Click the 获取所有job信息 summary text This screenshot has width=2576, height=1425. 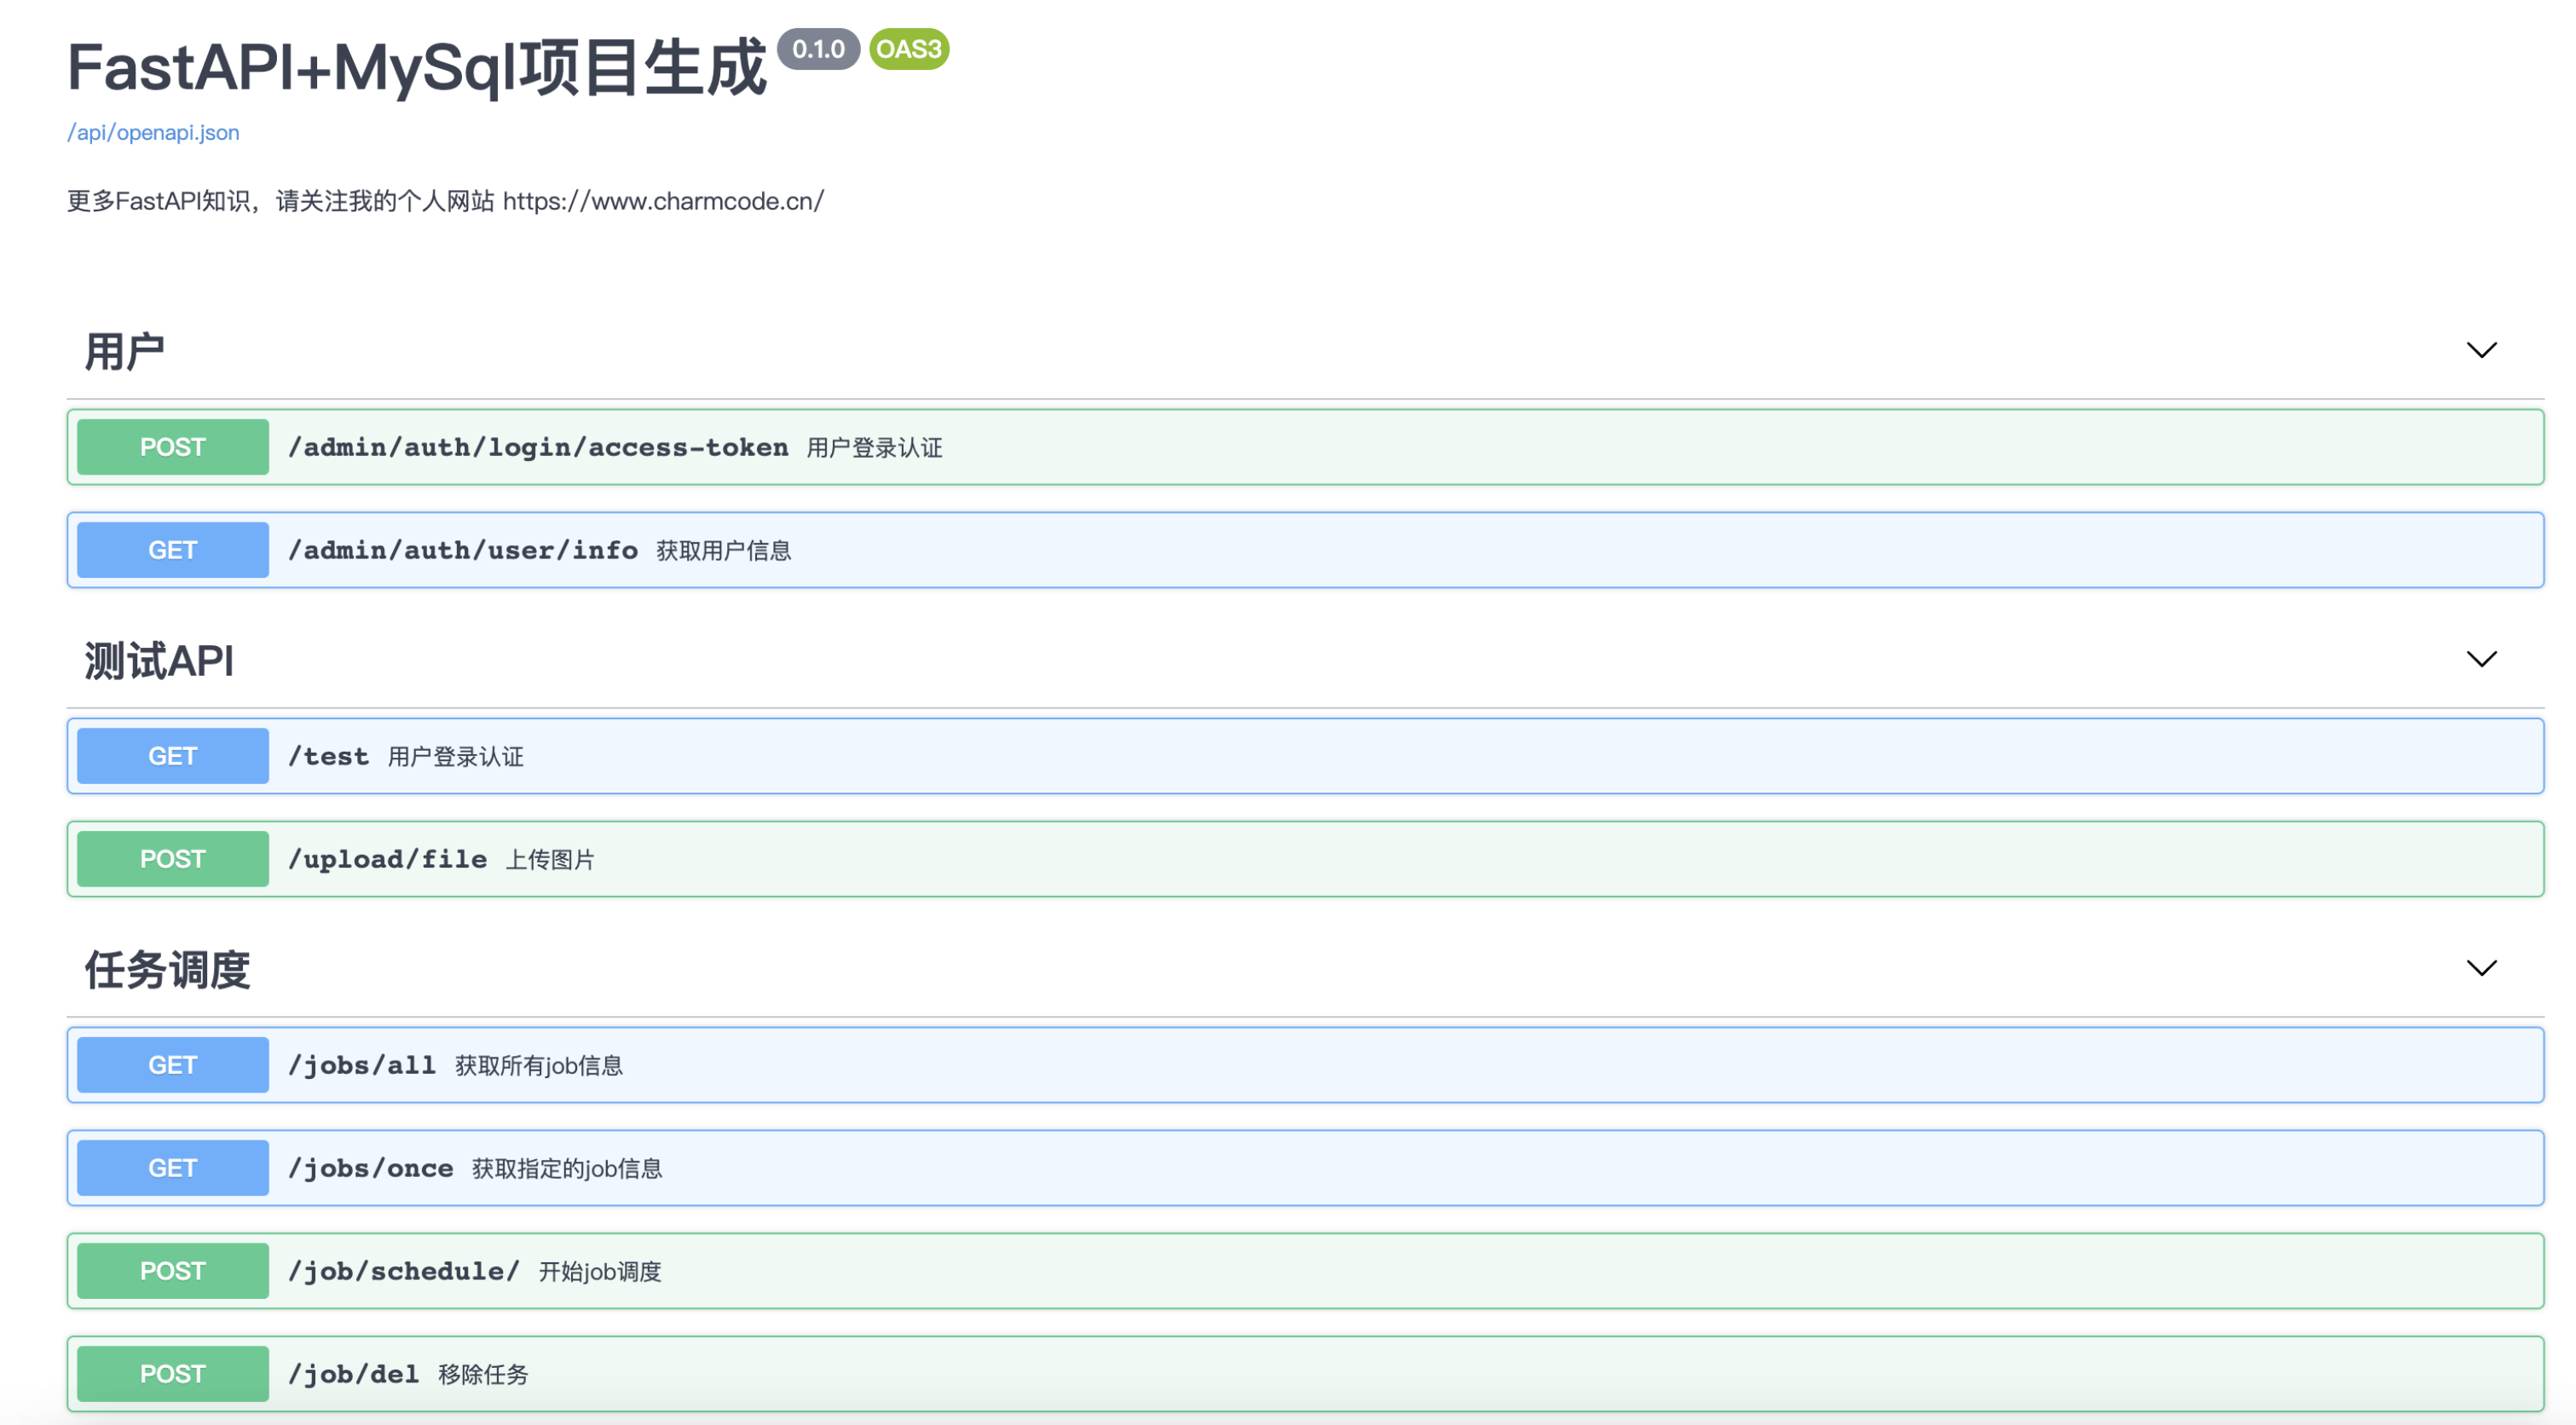pos(539,1066)
